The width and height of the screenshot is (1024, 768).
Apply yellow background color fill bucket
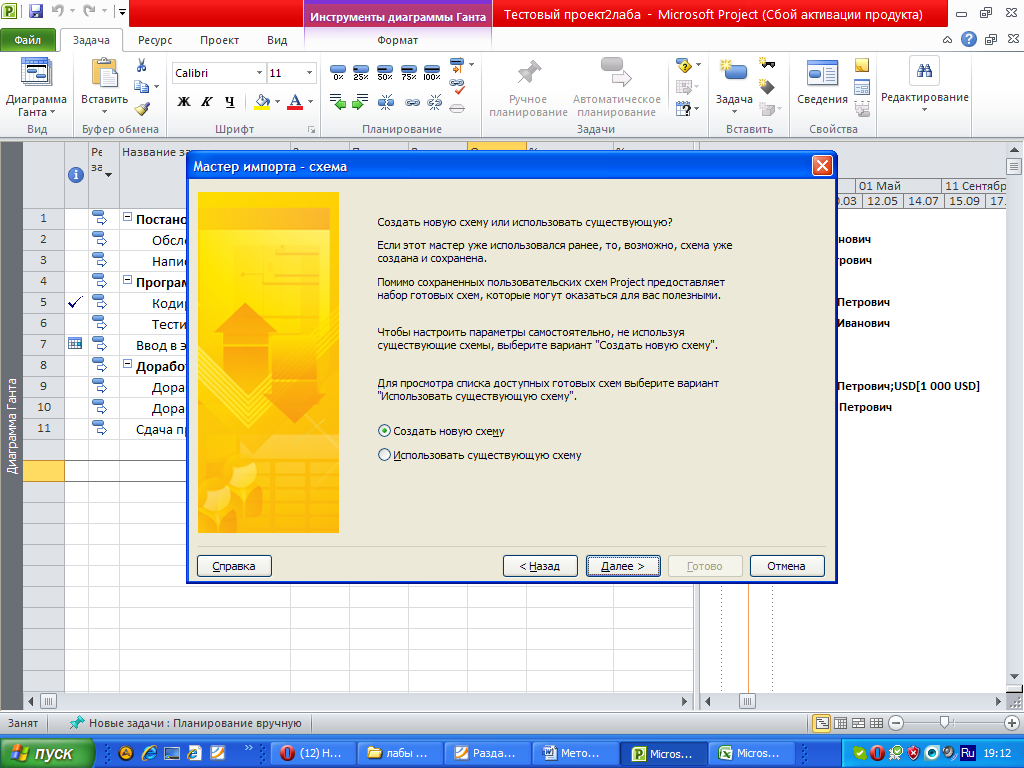(262, 102)
